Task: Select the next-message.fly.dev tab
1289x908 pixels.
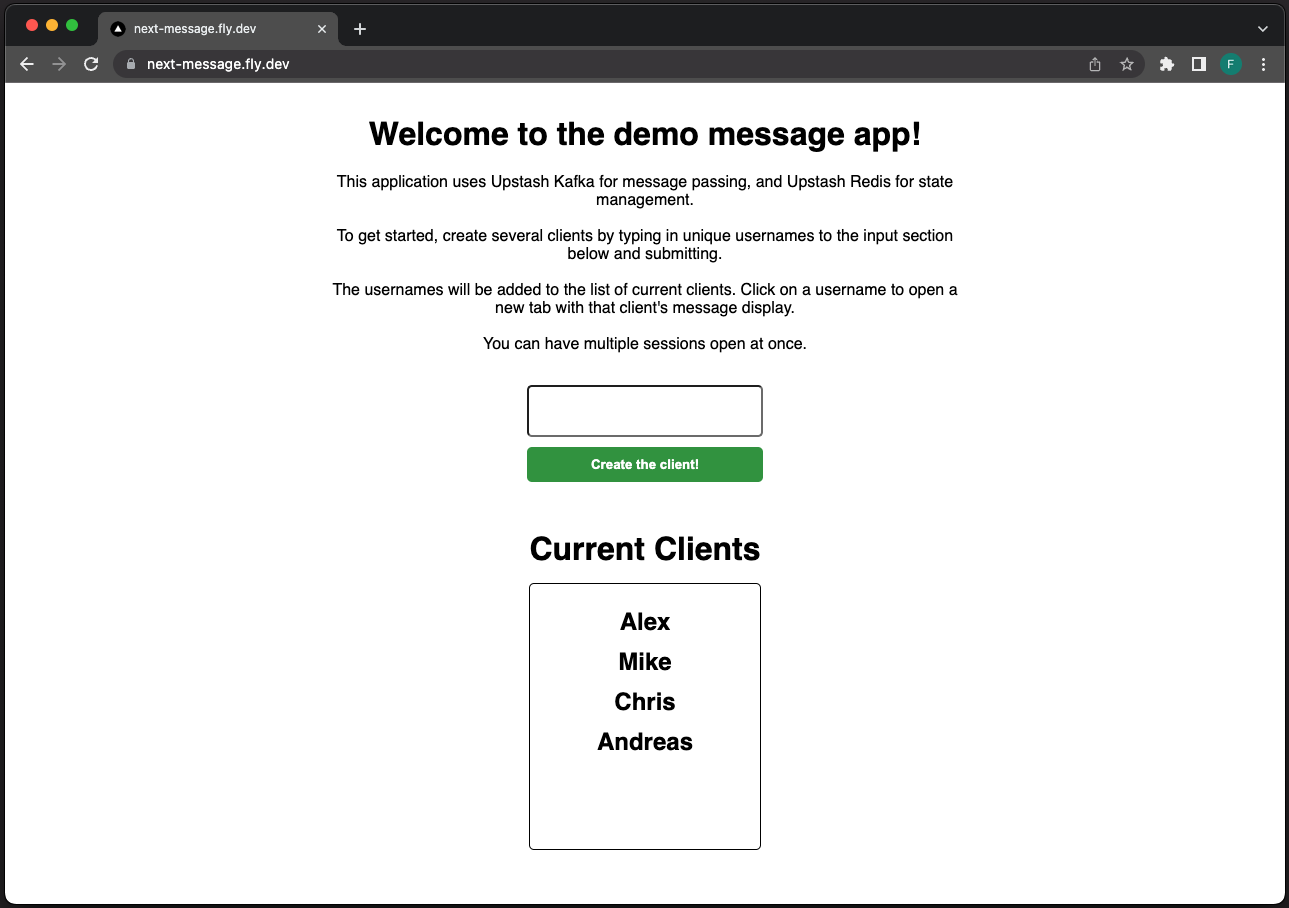Action: tap(200, 29)
